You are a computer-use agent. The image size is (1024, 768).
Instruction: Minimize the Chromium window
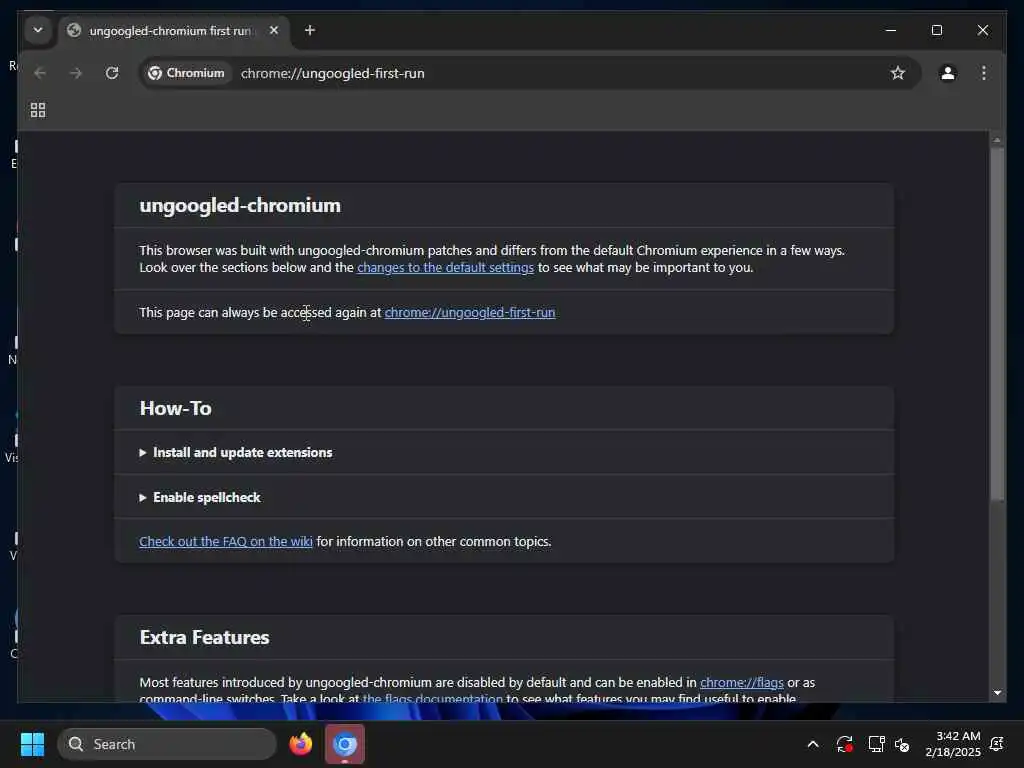pyautogui.click(x=891, y=30)
